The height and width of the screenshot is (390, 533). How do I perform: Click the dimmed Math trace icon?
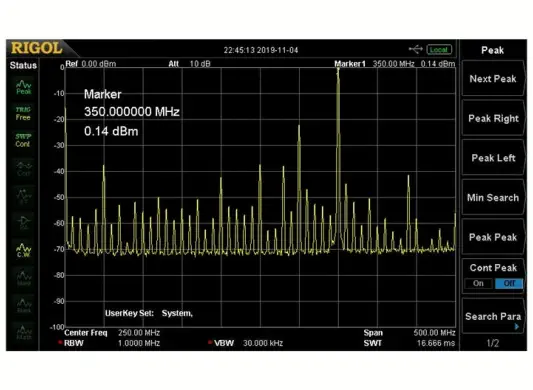(24, 333)
